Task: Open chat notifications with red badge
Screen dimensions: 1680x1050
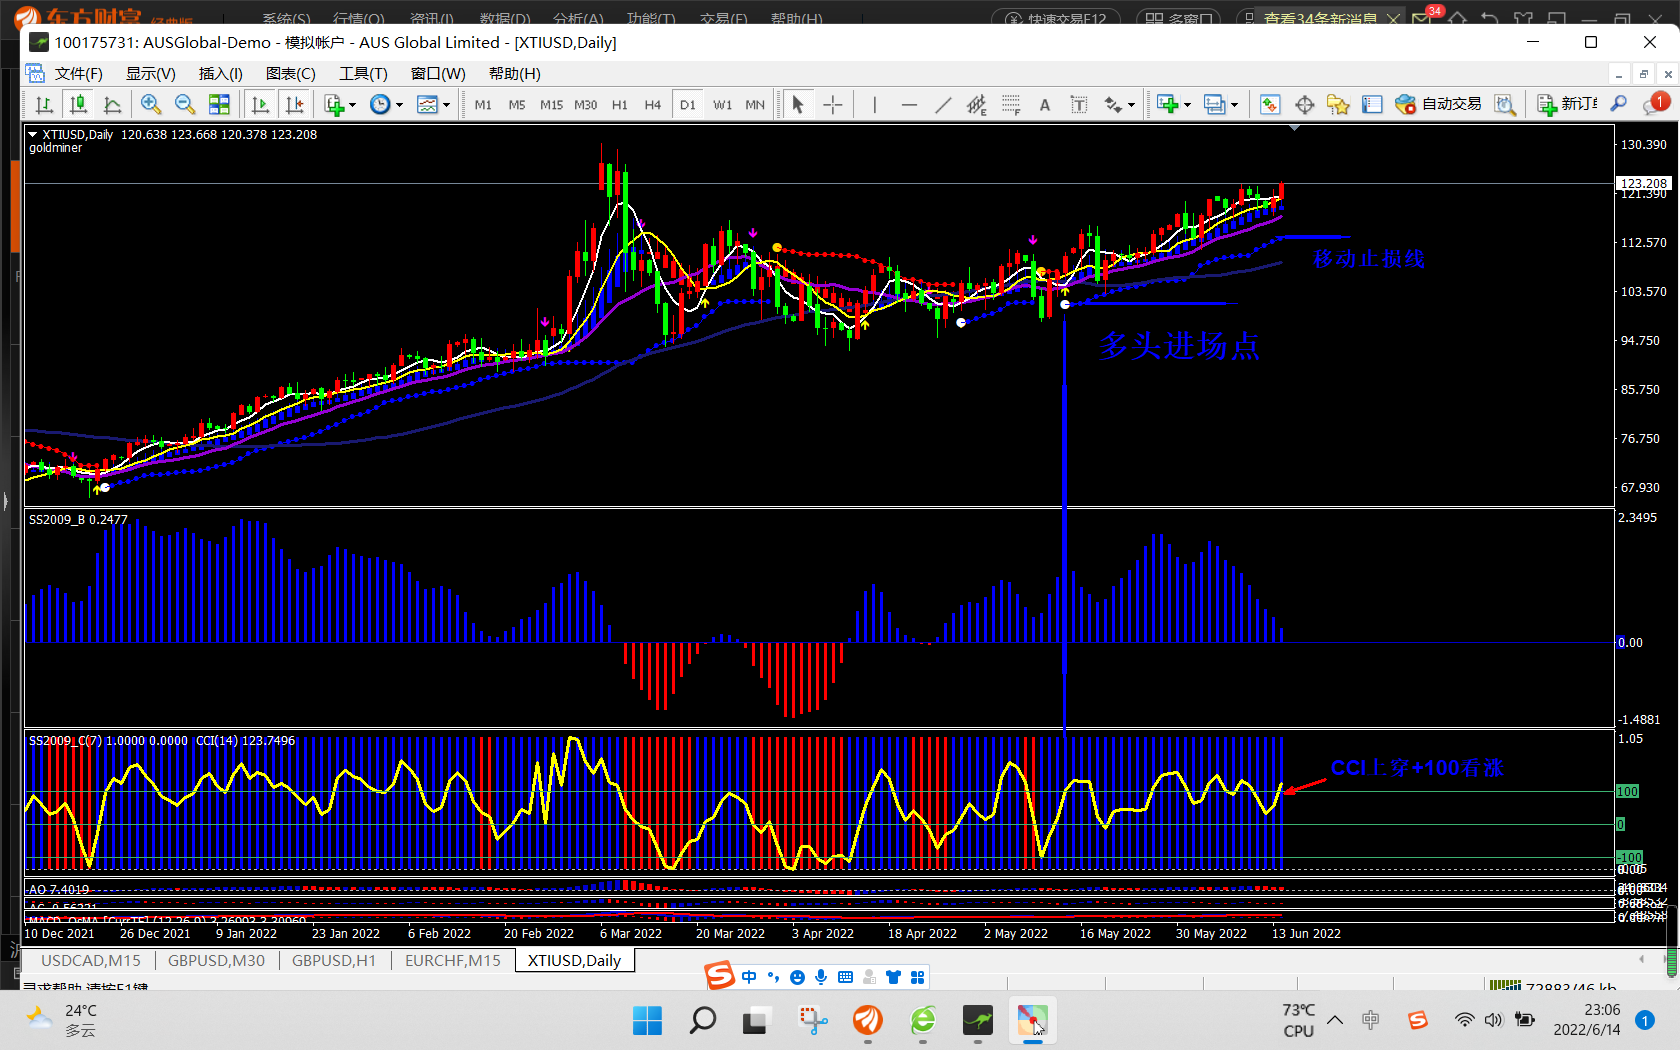Action: tap(1656, 103)
